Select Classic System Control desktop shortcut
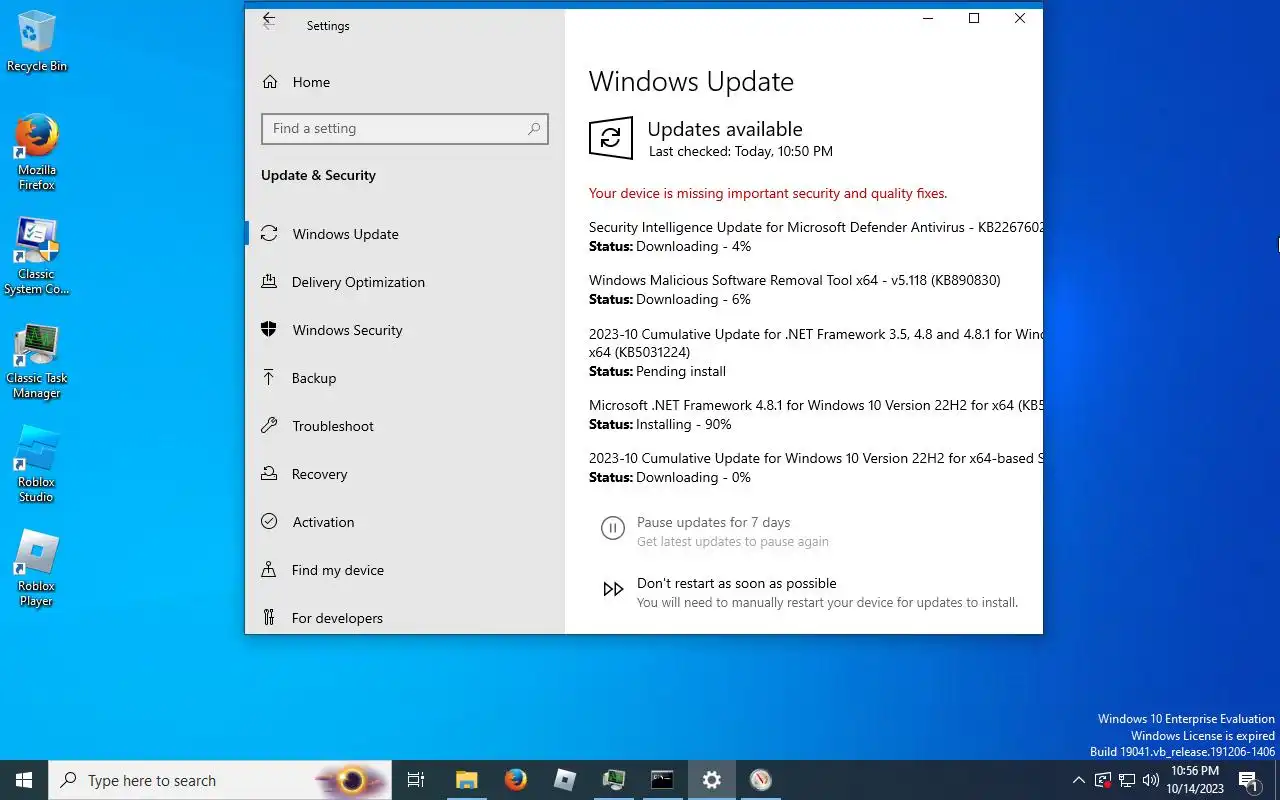 [x=37, y=257]
